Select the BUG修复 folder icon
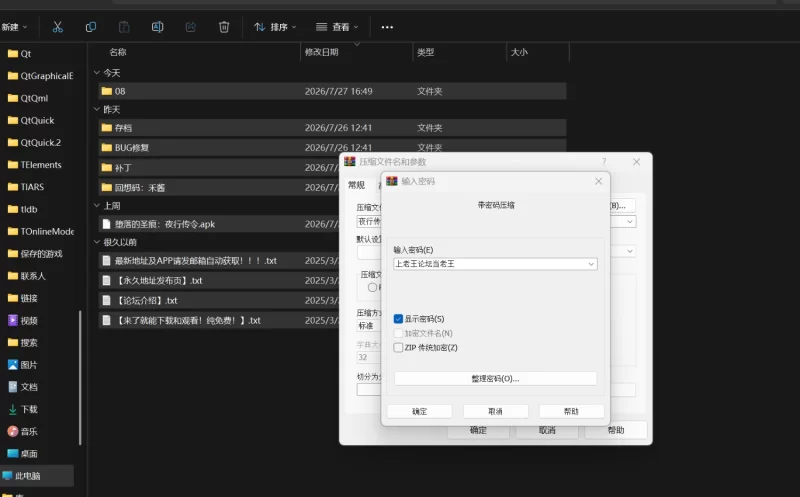 click(x=107, y=147)
